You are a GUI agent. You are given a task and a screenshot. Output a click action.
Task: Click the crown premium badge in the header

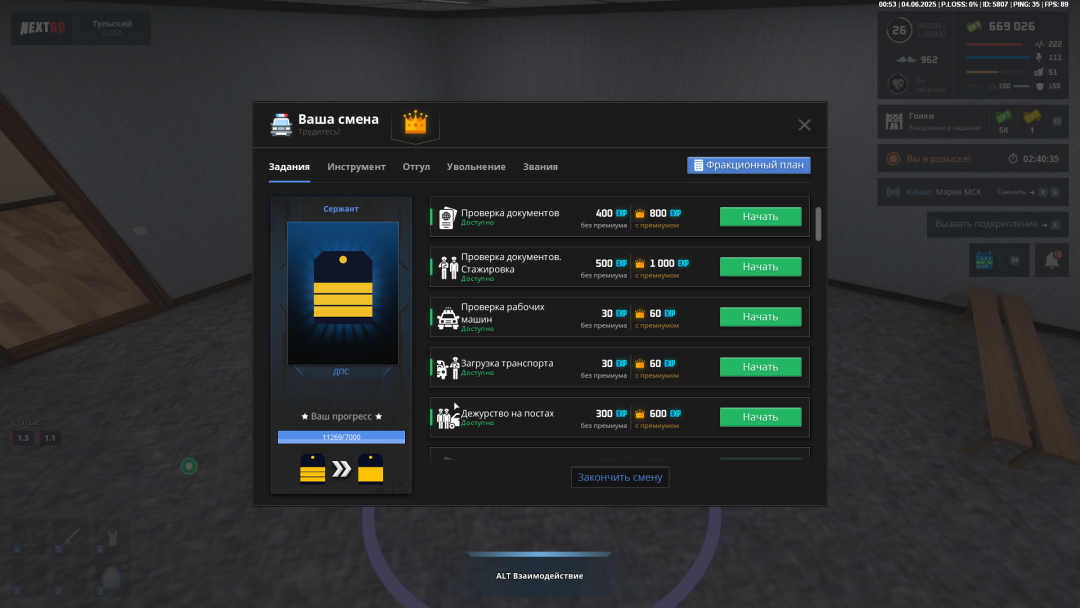[415, 123]
